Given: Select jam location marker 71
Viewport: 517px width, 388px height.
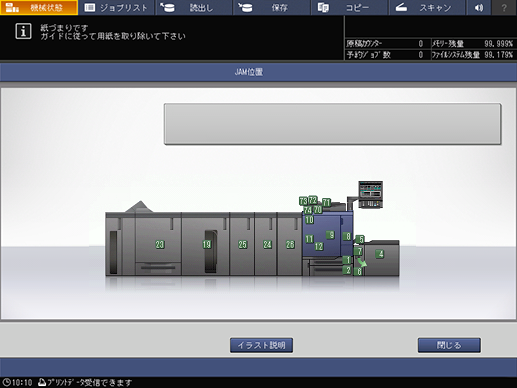Looking at the screenshot, I should click(x=326, y=202).
